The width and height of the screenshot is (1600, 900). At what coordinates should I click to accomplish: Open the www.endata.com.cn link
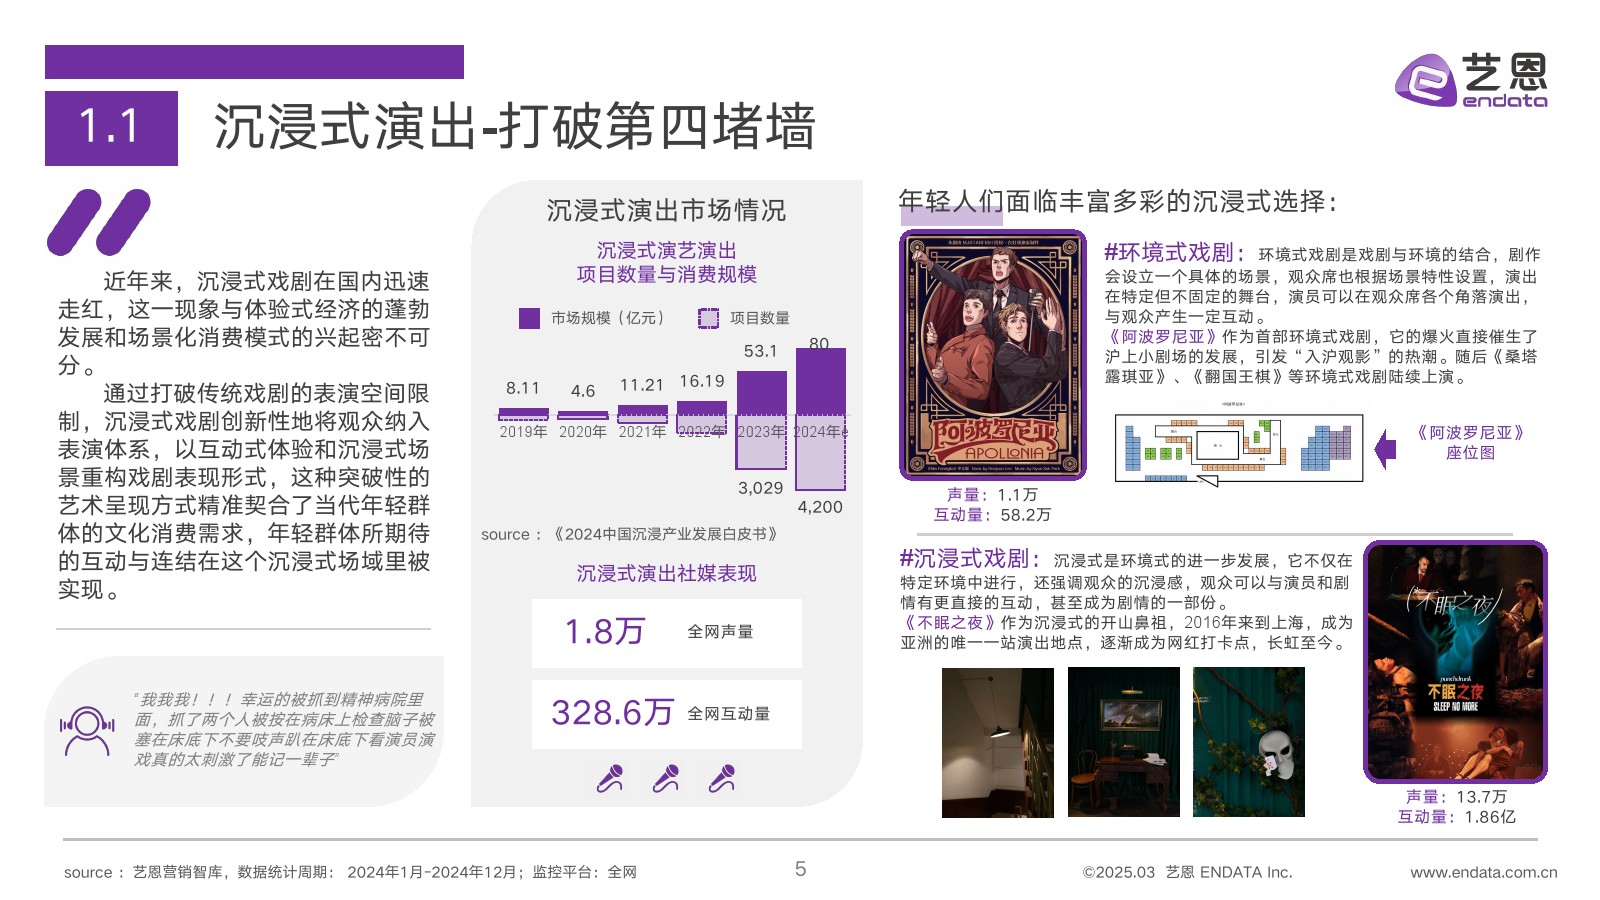pyautogui.click(x=1483, y=872)
